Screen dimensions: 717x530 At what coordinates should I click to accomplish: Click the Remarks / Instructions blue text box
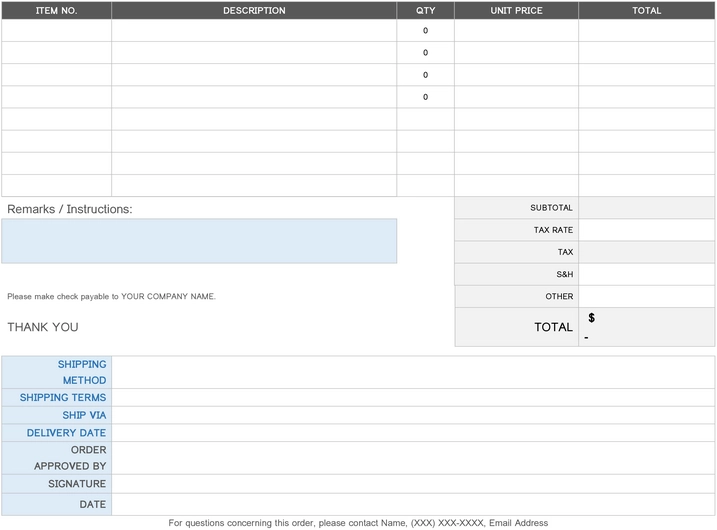pyautogui.click(x=199, y=241)
